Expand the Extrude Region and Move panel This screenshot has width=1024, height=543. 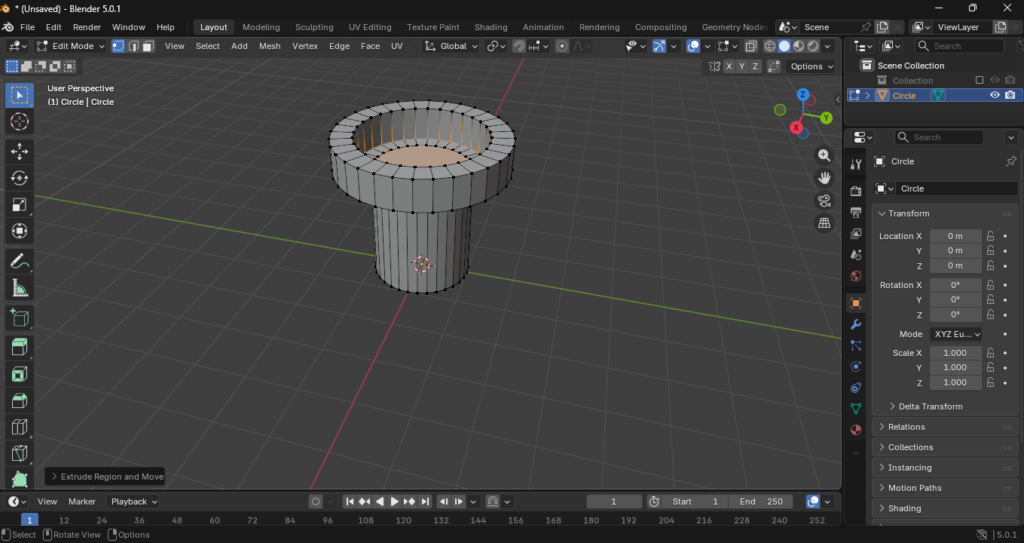click(x=106, y=476)
